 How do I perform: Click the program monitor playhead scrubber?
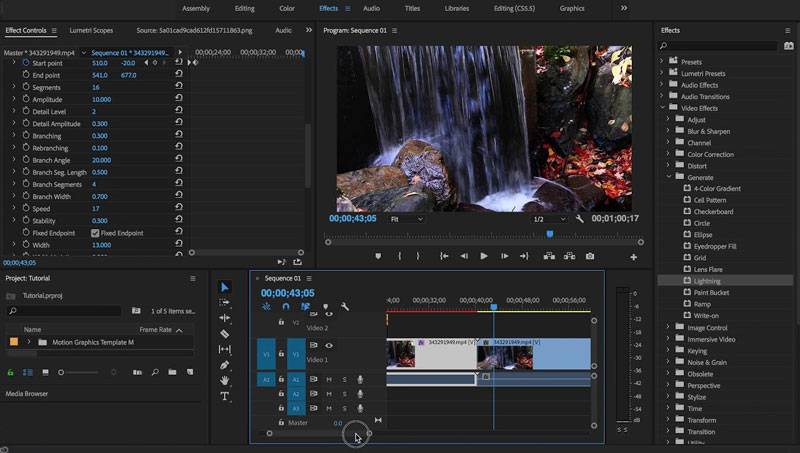[549, 234]
